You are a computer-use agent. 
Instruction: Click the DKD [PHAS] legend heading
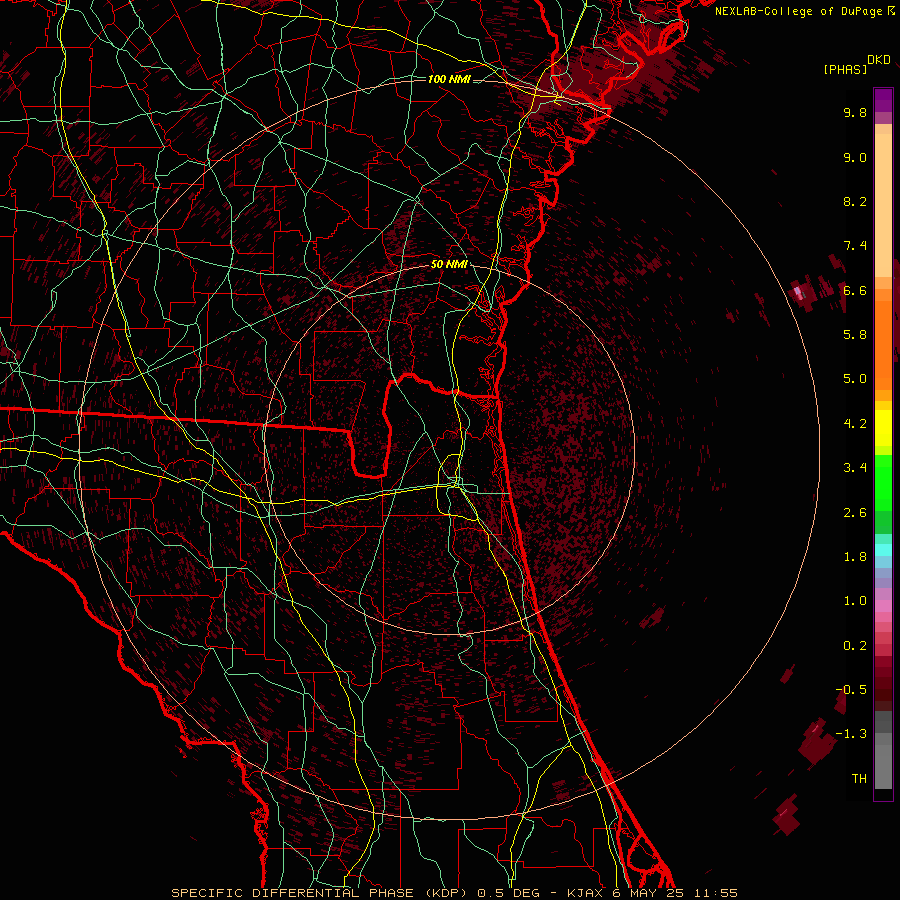pyautogui.click(x=857, y=65)
